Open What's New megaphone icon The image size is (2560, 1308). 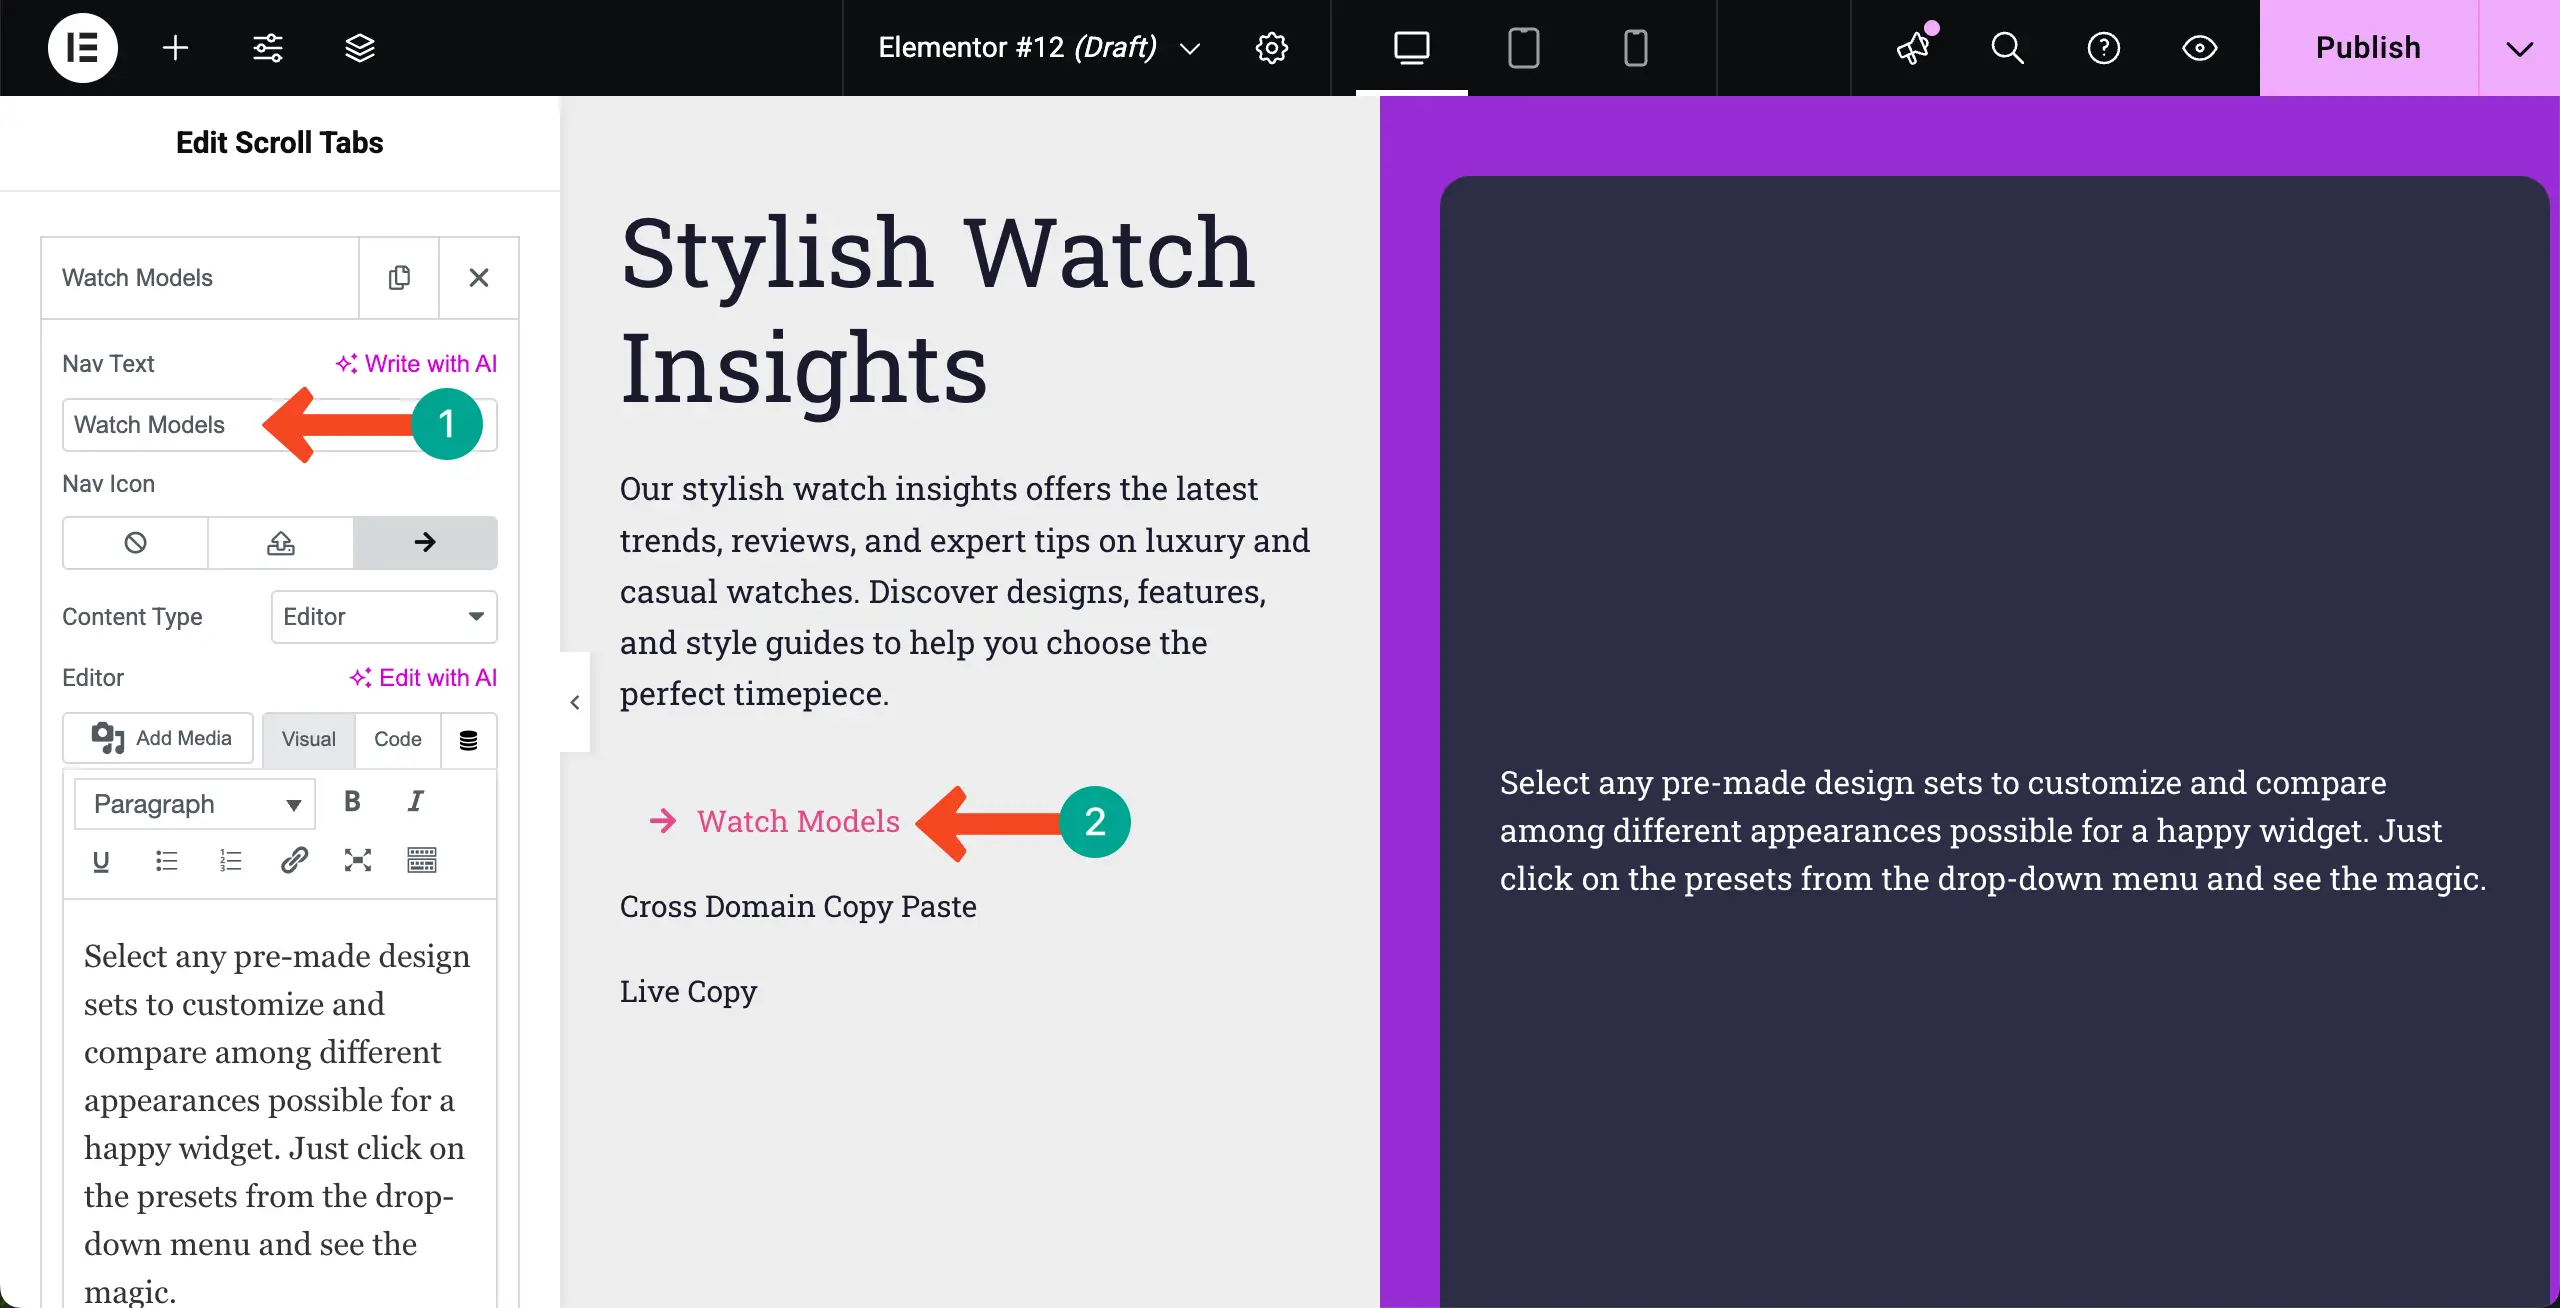pyautogui.click(x=1914, y=48)
